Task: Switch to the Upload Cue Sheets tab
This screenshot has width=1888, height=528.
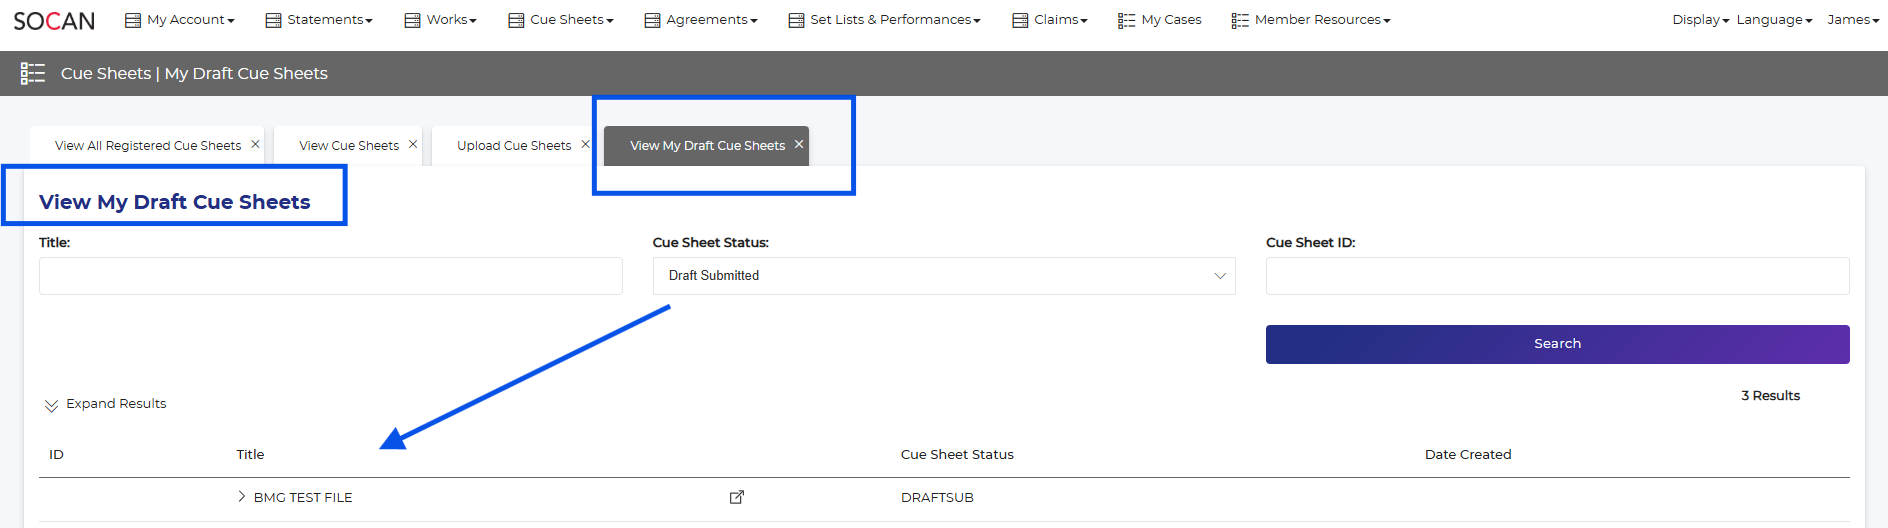Action: click(513, 146)
